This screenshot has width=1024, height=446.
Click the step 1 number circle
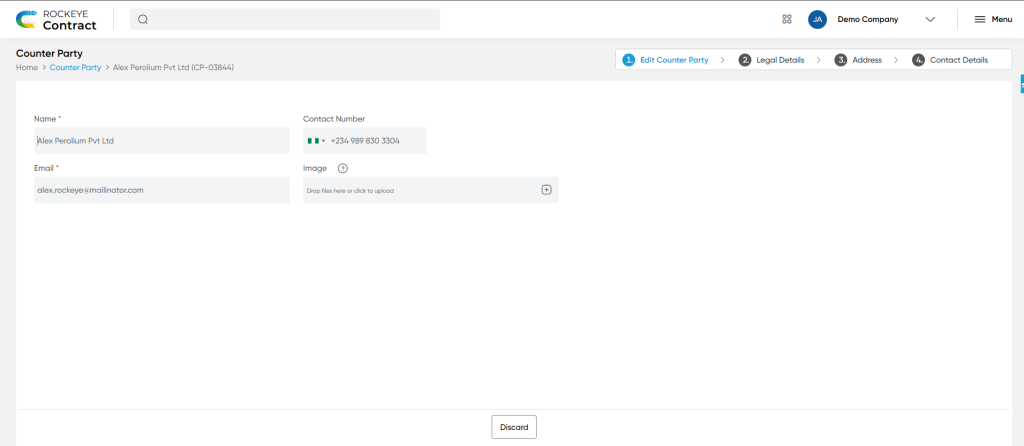(x=628, y=60)
